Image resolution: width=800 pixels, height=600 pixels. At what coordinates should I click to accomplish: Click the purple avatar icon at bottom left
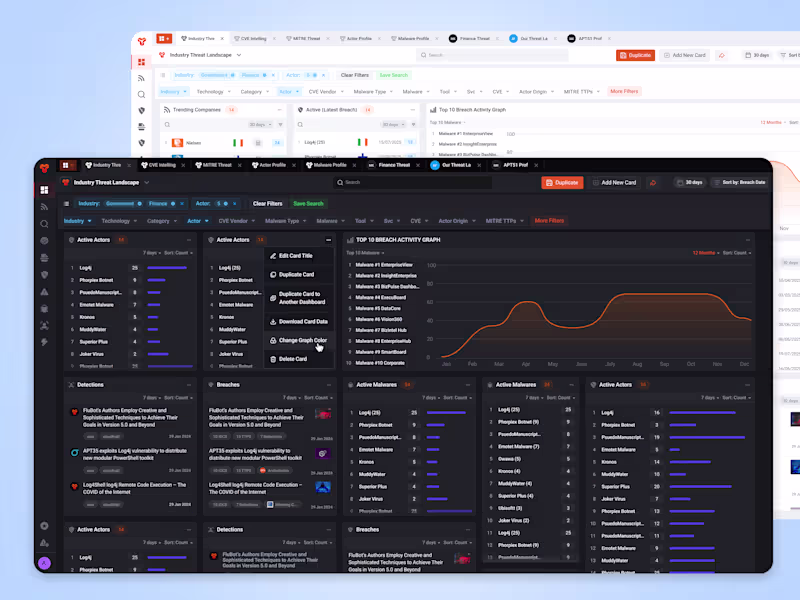point(44,563)
